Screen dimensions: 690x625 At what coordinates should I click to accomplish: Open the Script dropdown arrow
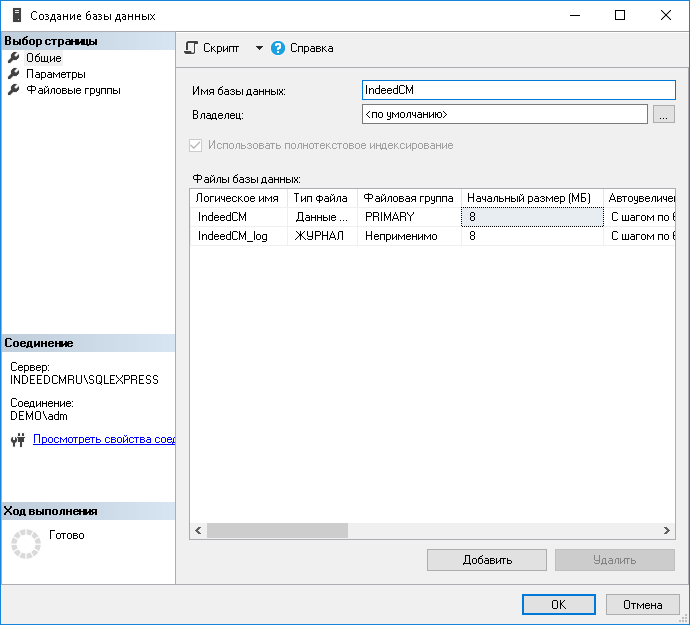[258, 48]
